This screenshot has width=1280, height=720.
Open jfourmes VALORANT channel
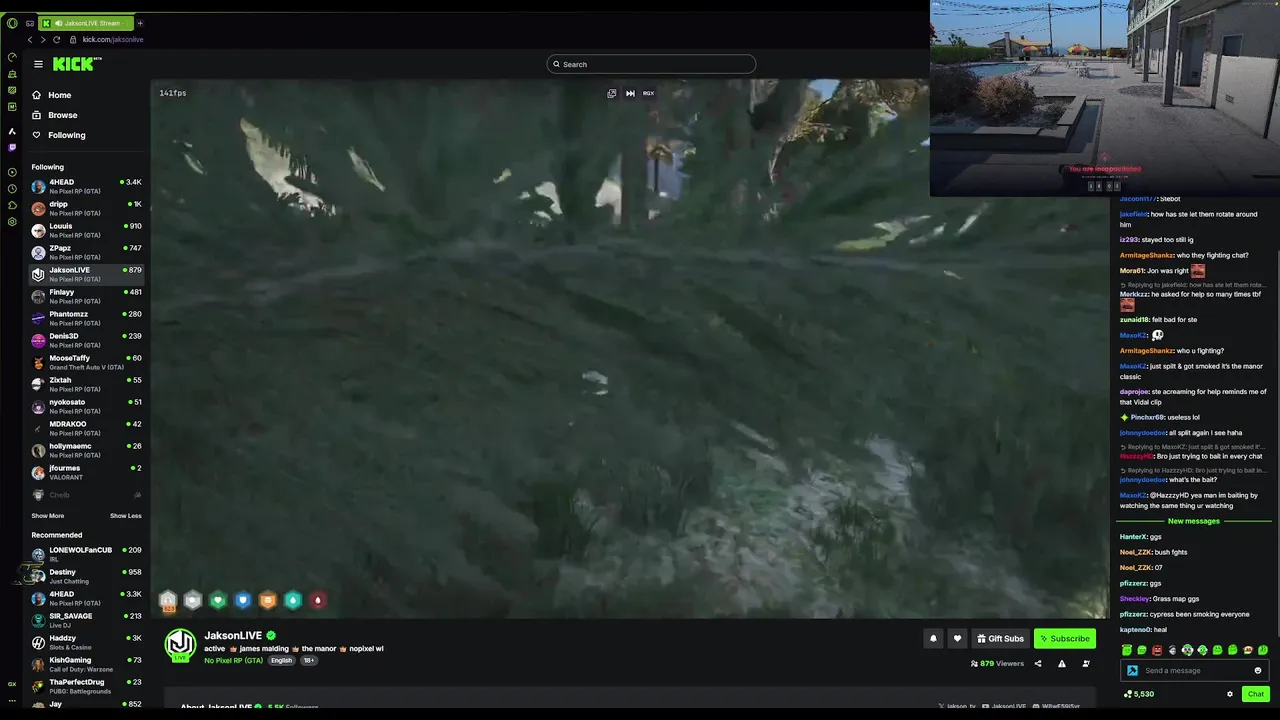86,473
